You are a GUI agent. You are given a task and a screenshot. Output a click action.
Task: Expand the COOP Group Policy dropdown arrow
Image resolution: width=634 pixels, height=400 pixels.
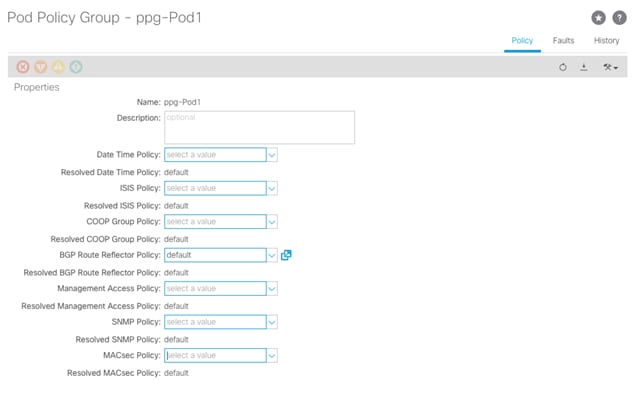[x=272, y=222]
